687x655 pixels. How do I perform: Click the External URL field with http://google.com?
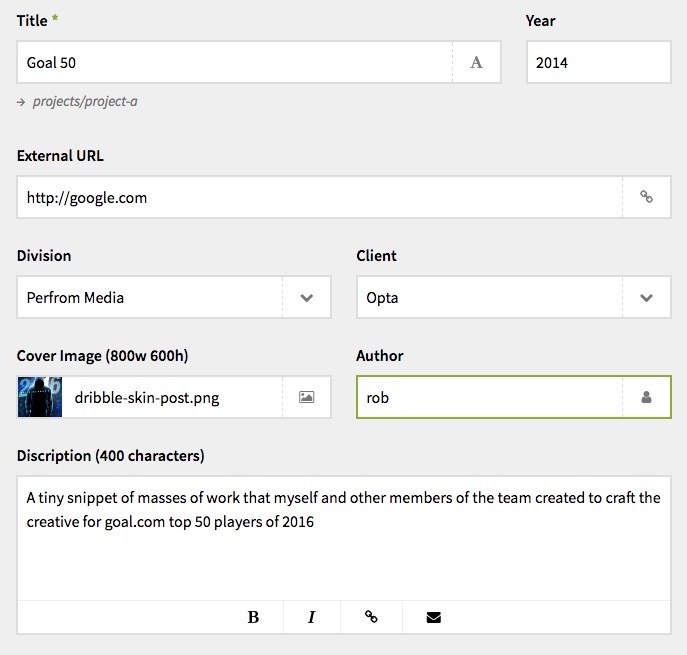point(344,197)
